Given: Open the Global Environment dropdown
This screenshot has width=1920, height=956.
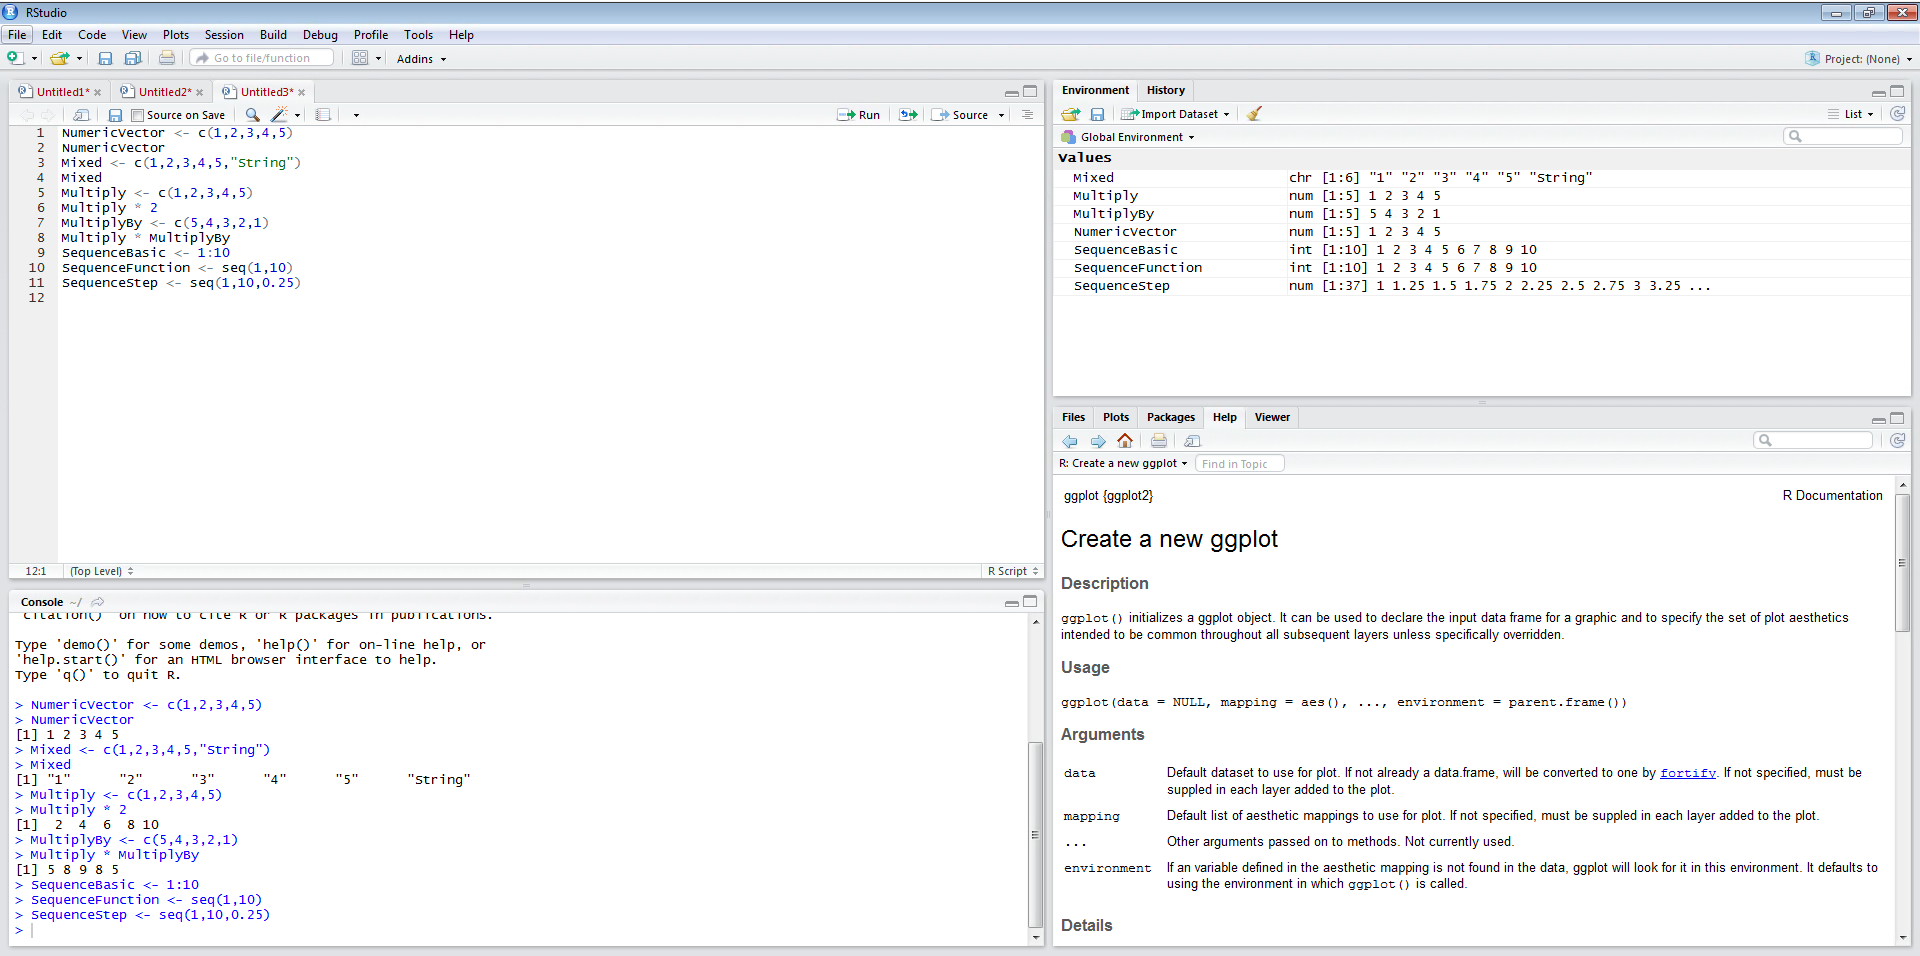Looking at the screenshot, I should click(1128, 137).
